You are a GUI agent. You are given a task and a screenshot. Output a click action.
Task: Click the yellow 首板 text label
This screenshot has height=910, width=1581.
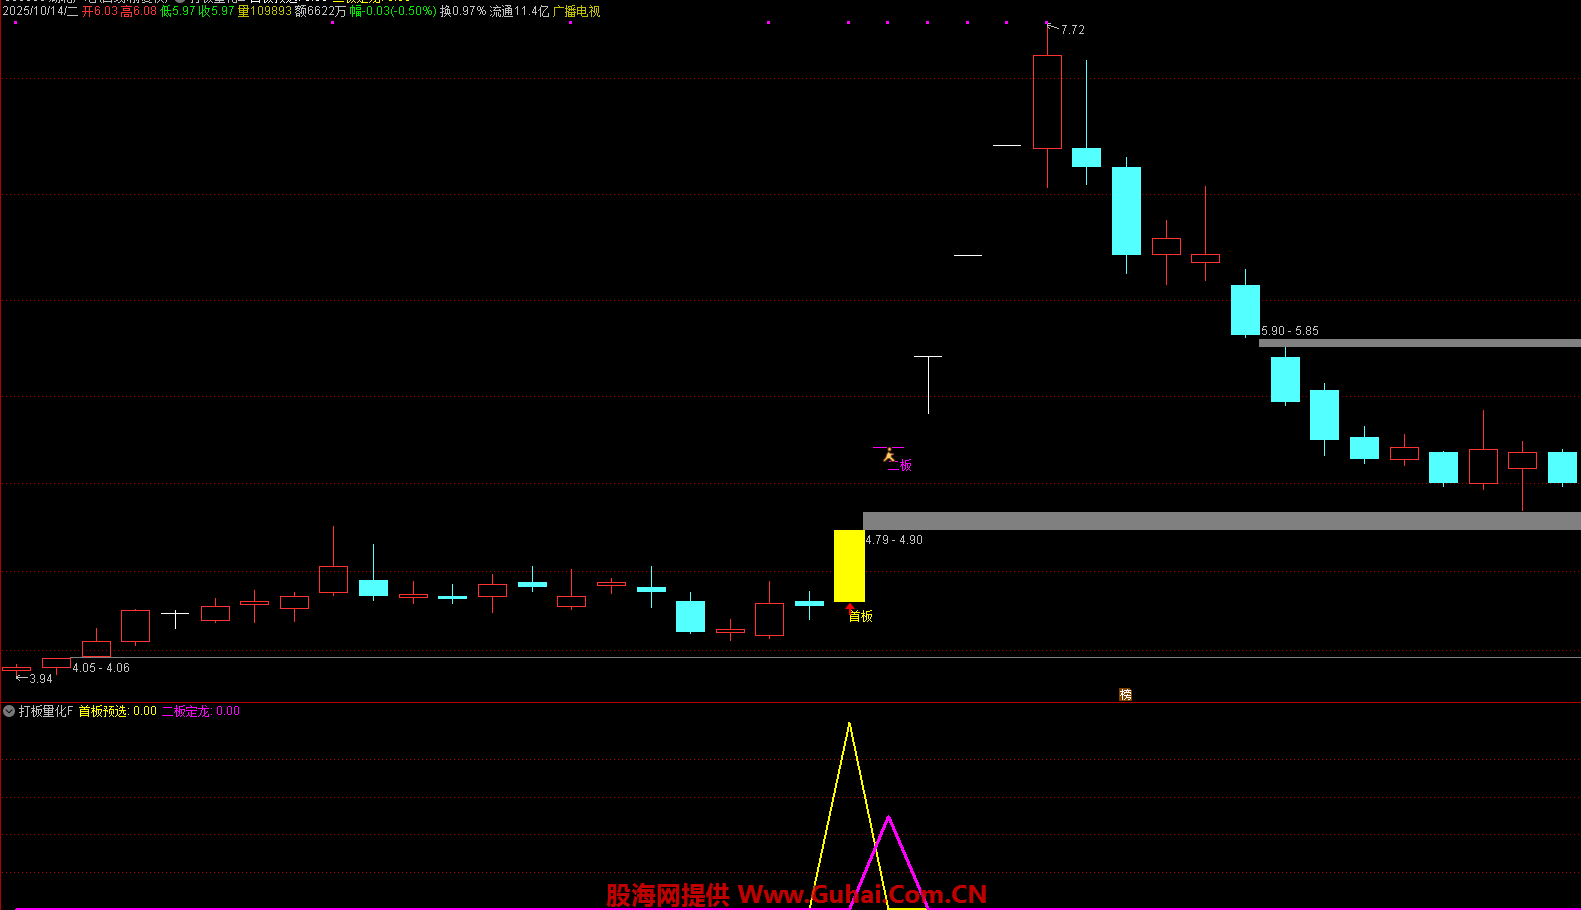point(861,616)
